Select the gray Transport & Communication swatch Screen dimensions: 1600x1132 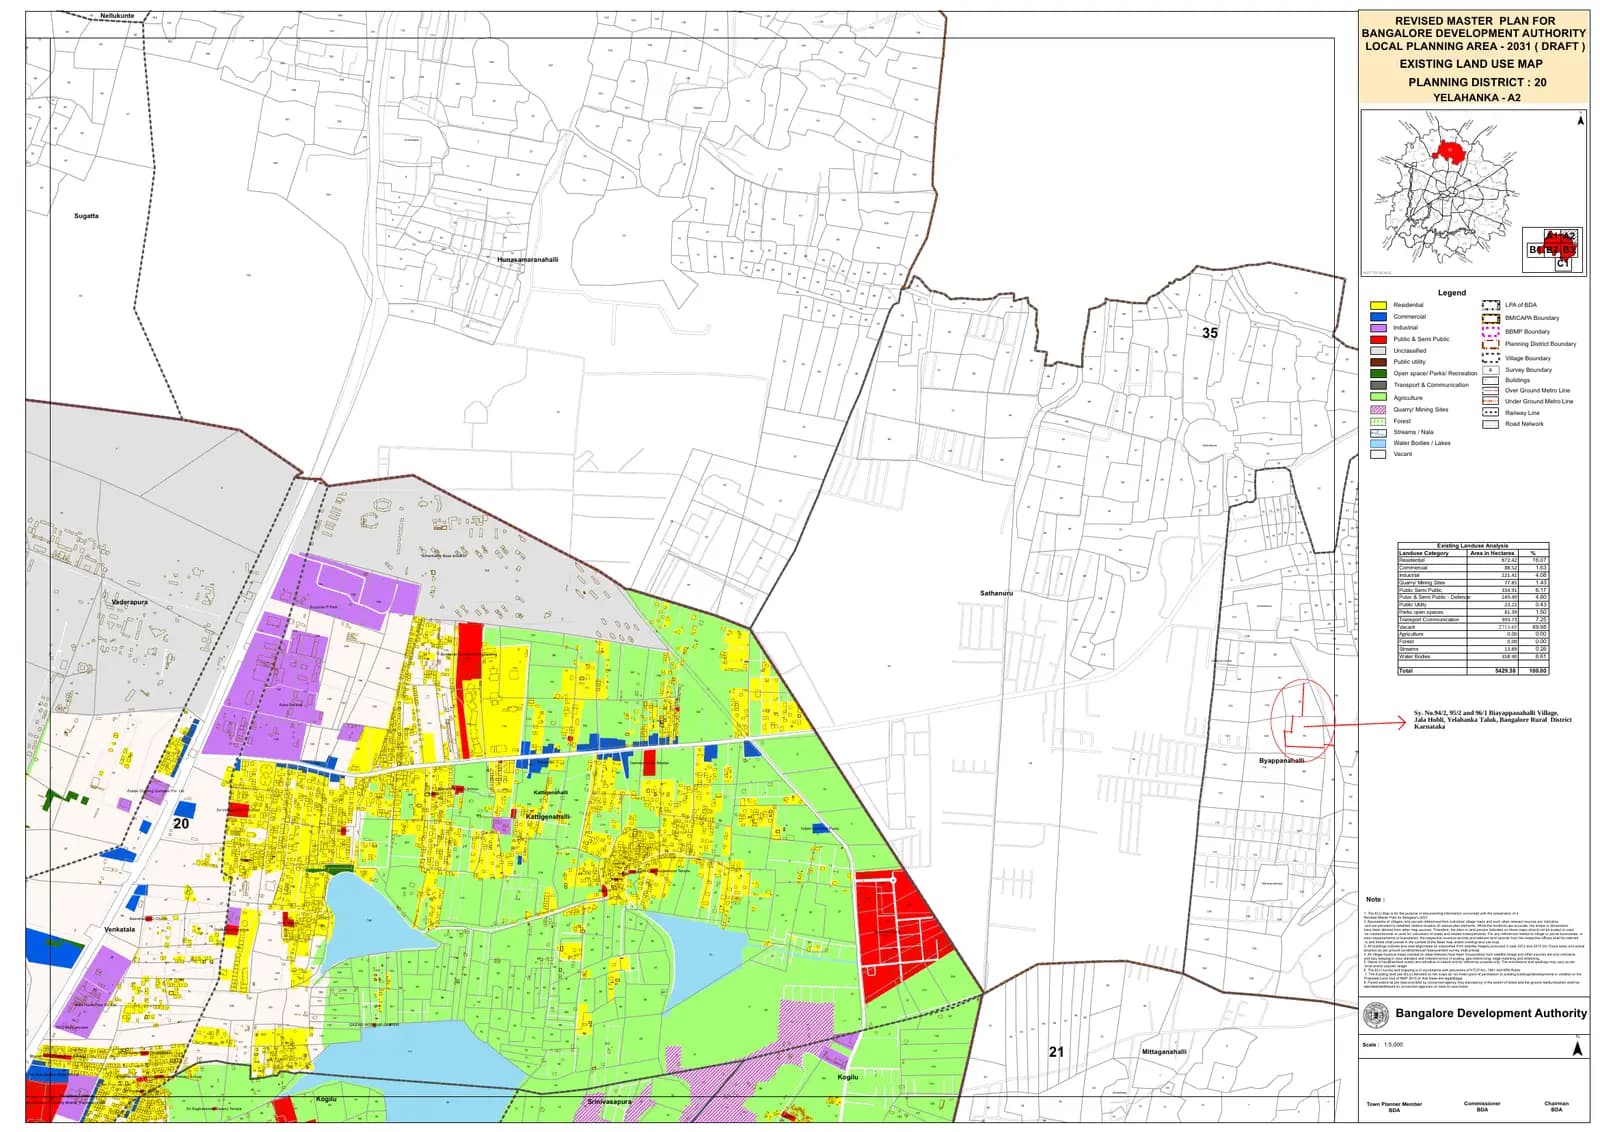1378,385
